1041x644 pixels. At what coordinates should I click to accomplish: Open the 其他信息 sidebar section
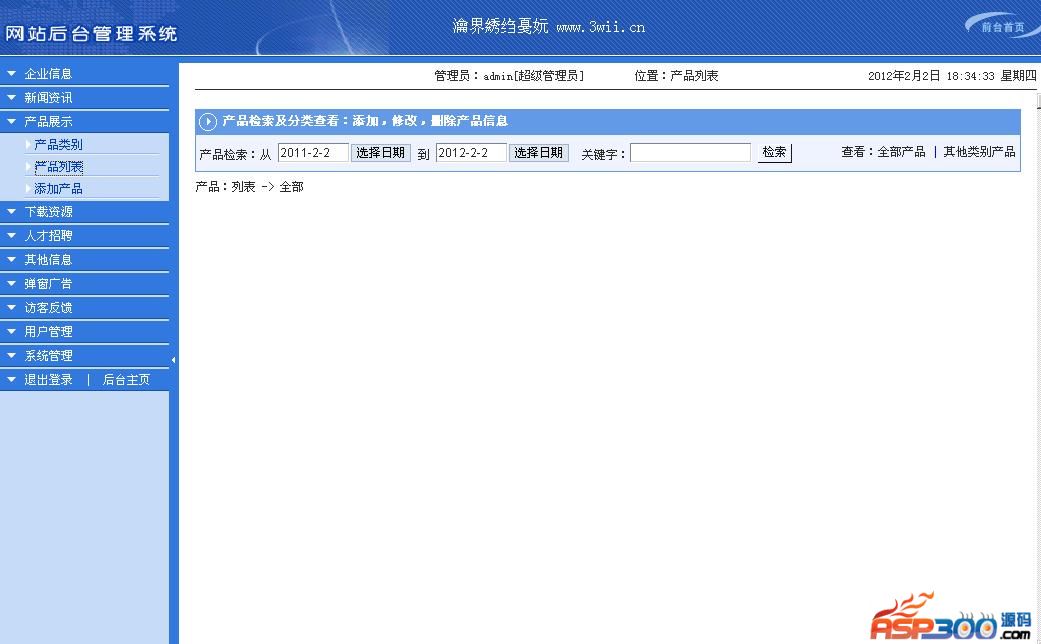(48, 260)
